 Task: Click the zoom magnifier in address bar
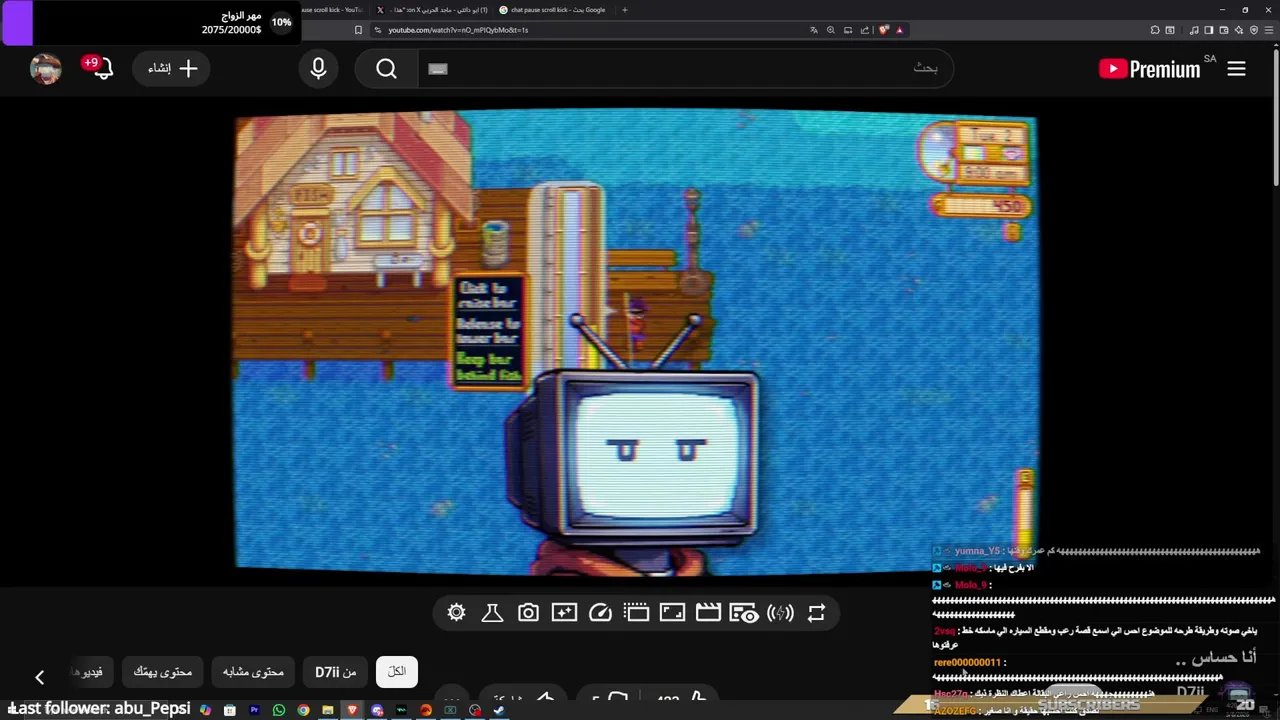pos(831,30)
